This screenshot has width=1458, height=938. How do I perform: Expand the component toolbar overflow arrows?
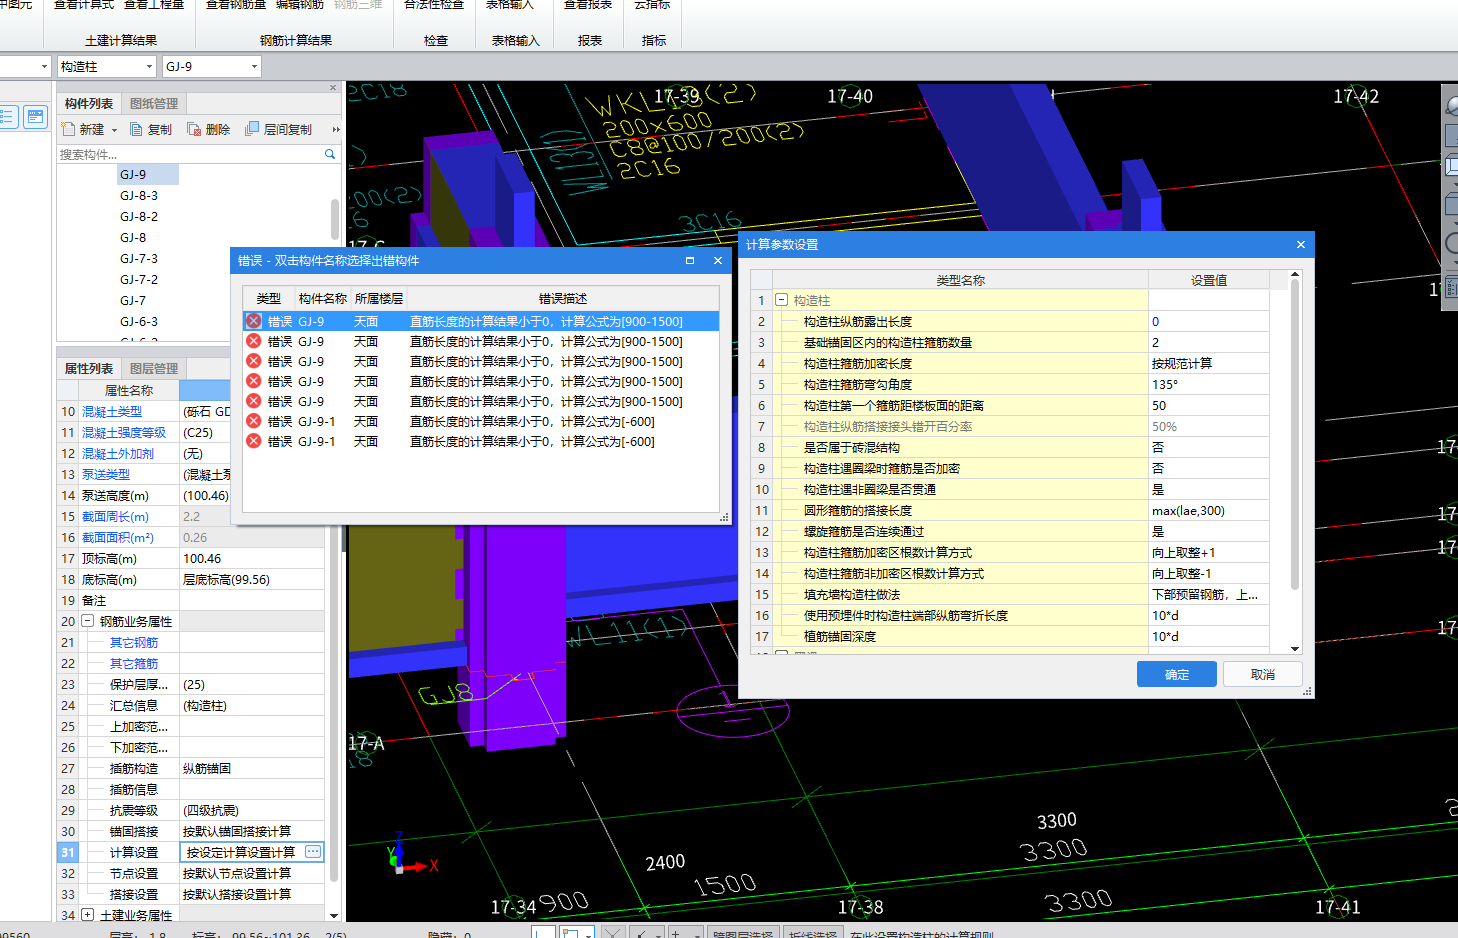tap(336, 129)
